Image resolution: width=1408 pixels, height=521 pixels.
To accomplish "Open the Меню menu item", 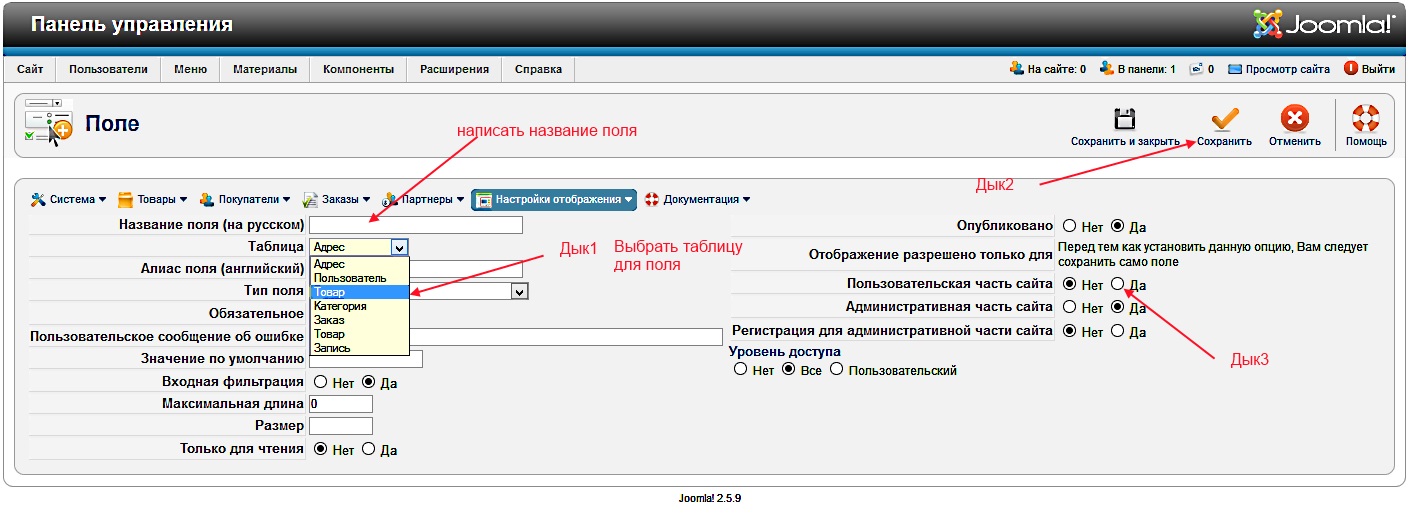I will [190, 69].
